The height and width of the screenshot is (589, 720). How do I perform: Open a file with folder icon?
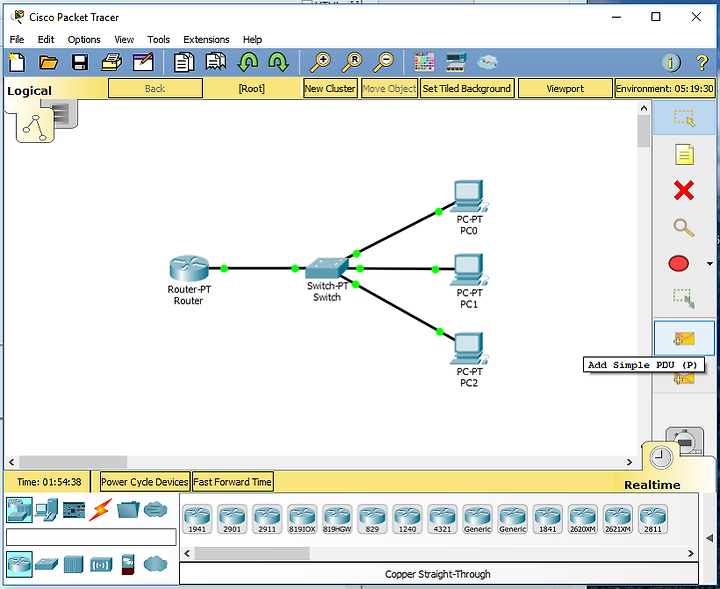[48, 62]
